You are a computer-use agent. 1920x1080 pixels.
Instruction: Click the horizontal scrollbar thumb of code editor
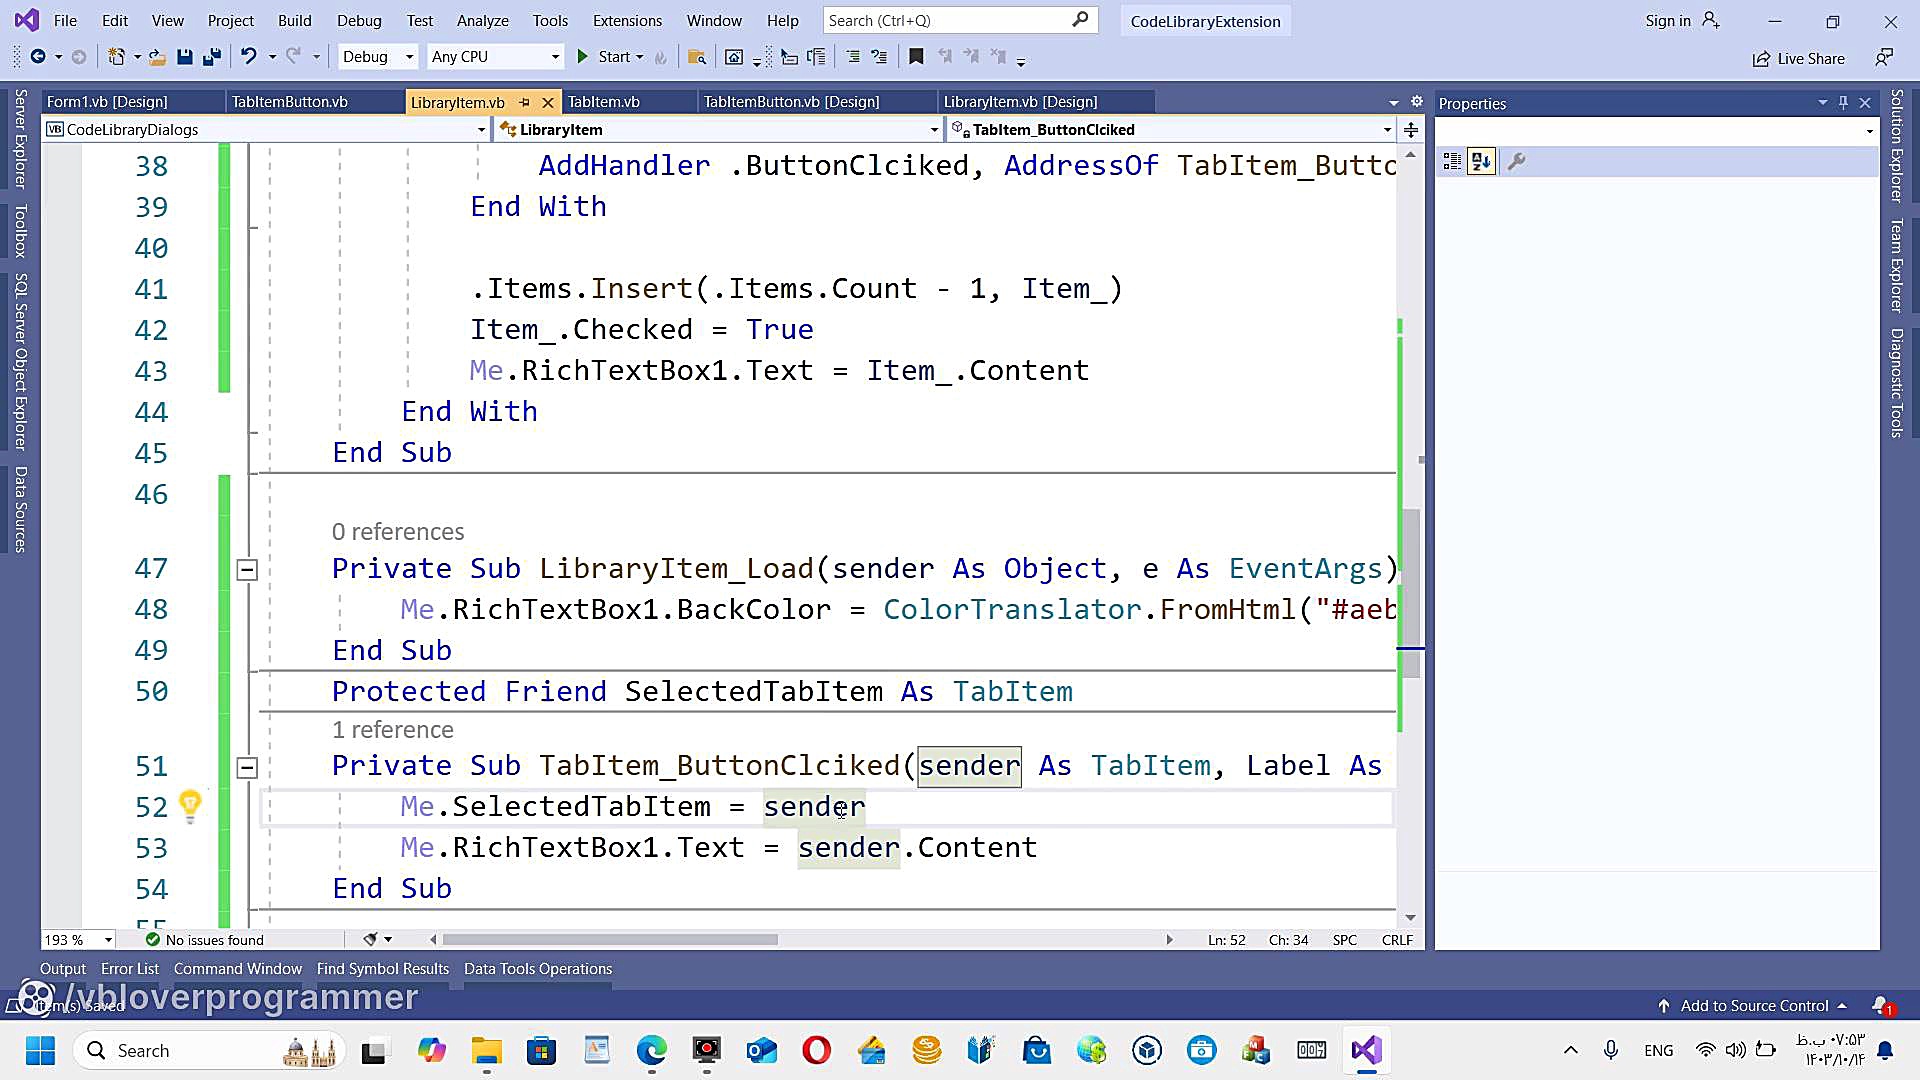(610, 939)
